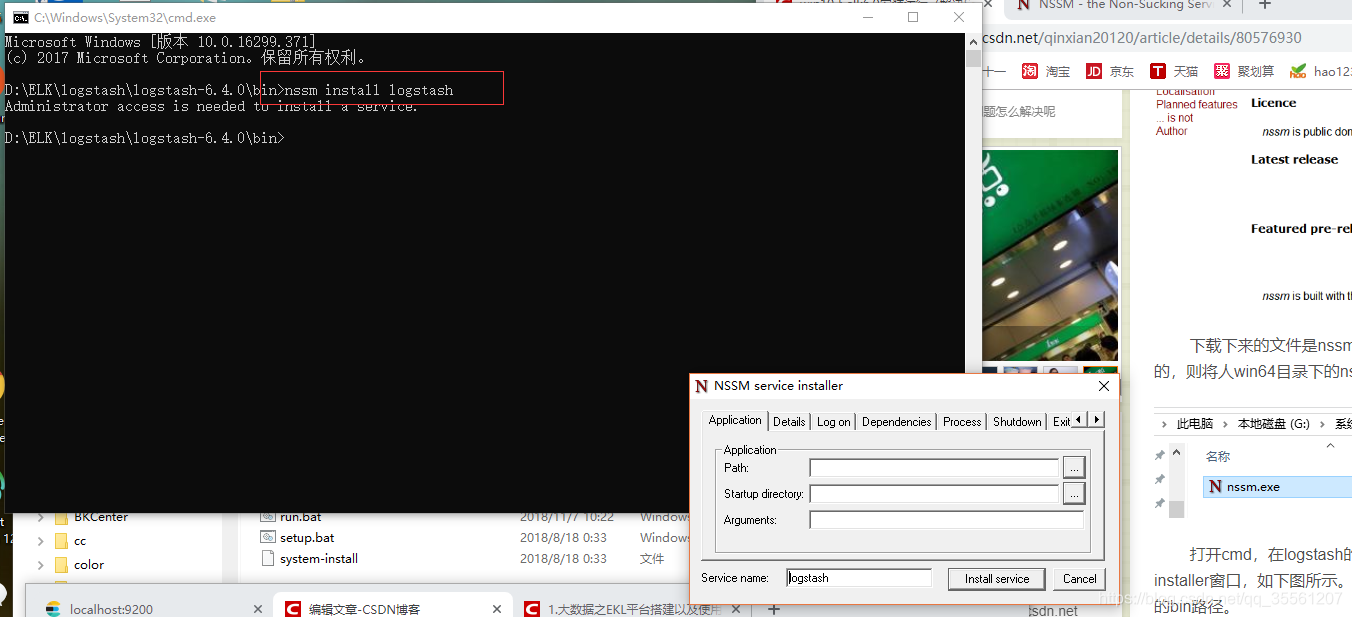Select system-install file in Explorer
1352x617 pixels.
point(319,559)
